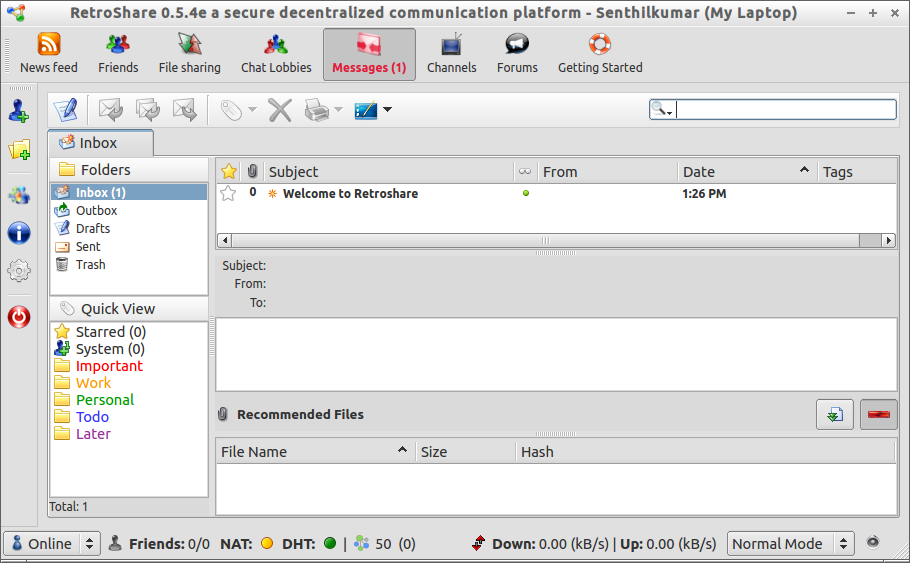Viewport: 910px width, 563px height.
Task: Click the sound status icon in status bar
Action: 873,542
